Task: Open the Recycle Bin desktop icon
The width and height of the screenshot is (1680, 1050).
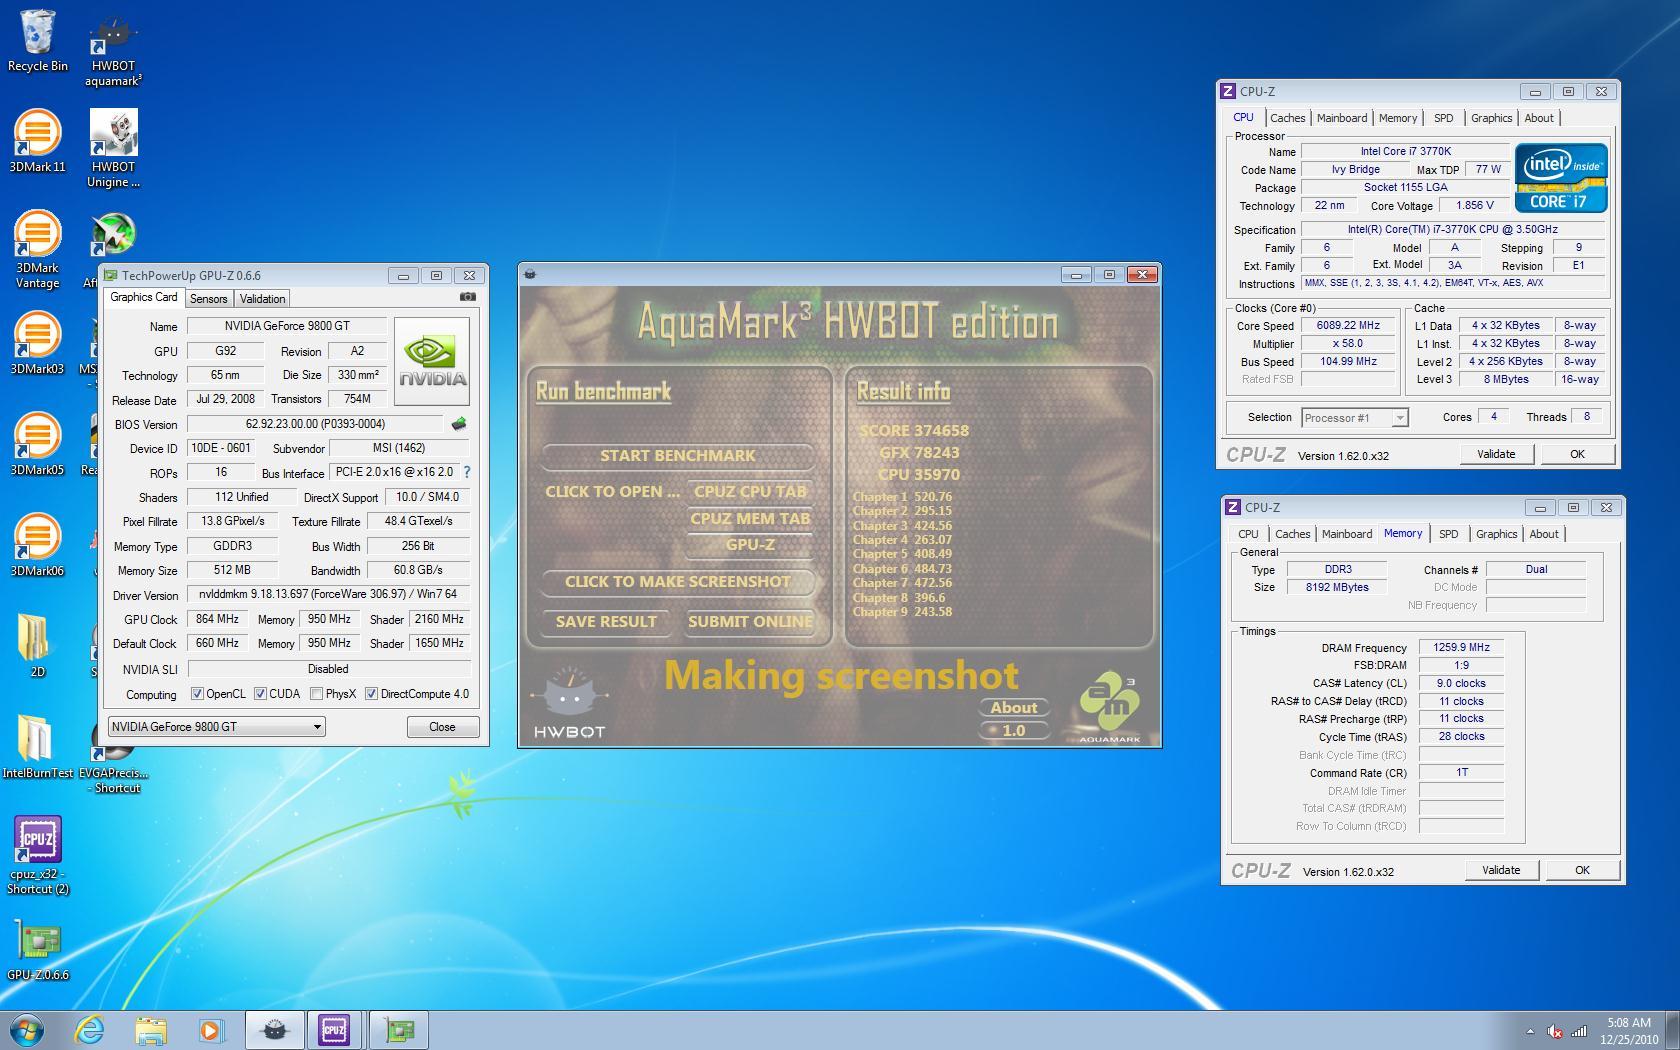Action: (38, 41)
